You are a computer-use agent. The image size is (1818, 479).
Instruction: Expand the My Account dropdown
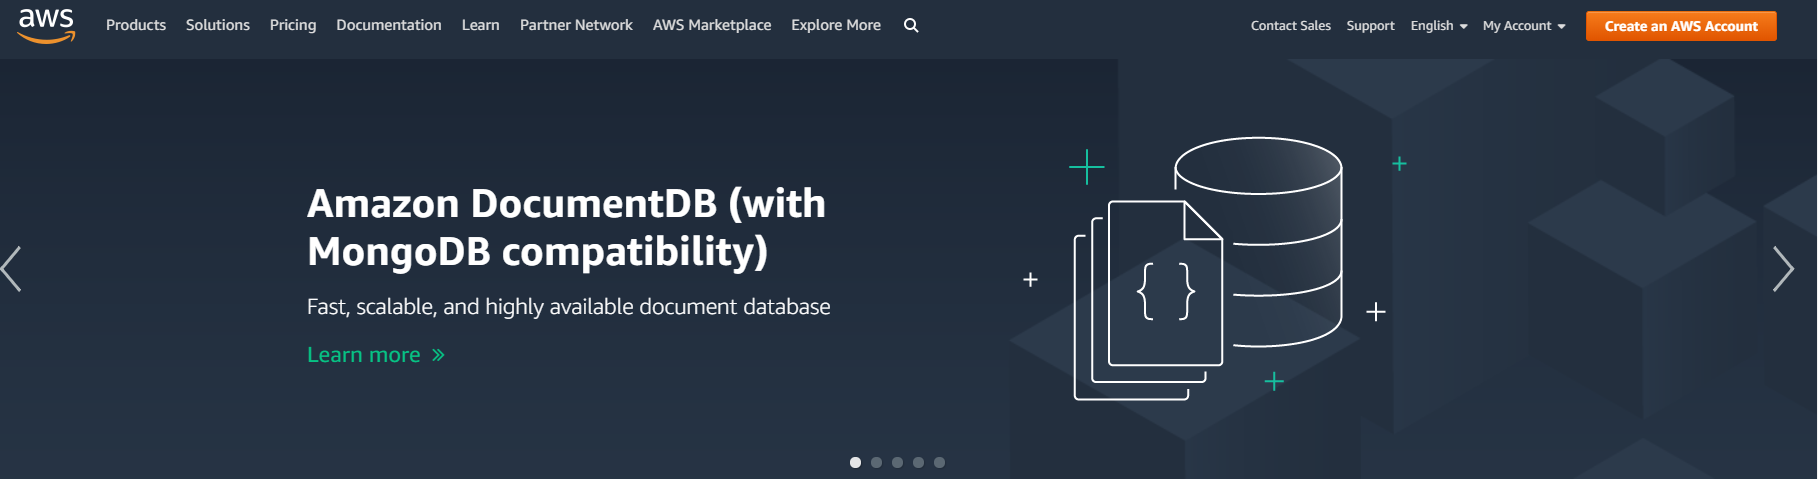coord(1524,26)
